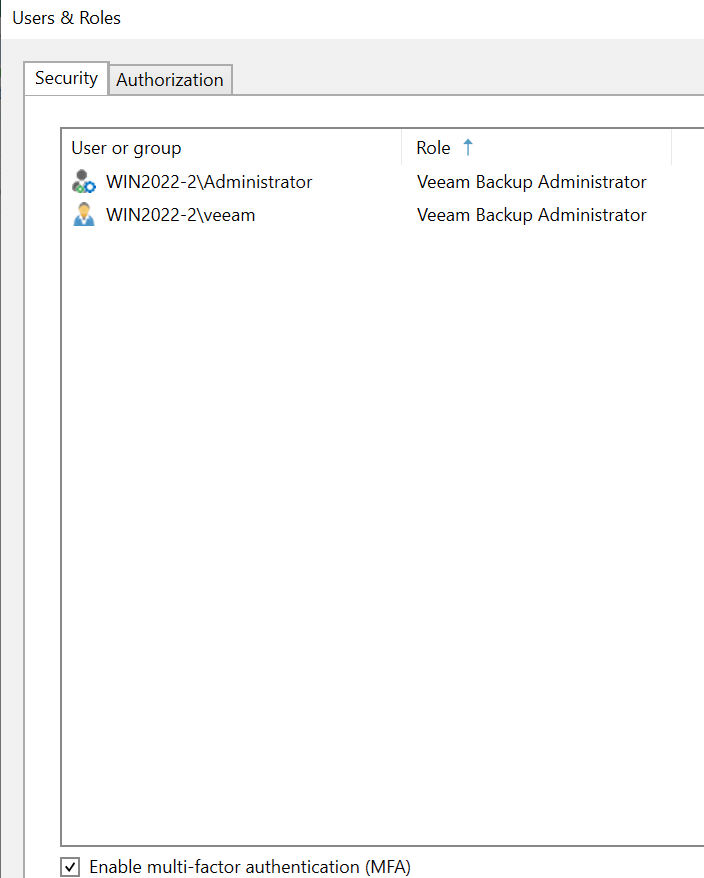Screen dimensions: 704x878
Task: Switch to the Security tab
Action: (x=66, y=79)
